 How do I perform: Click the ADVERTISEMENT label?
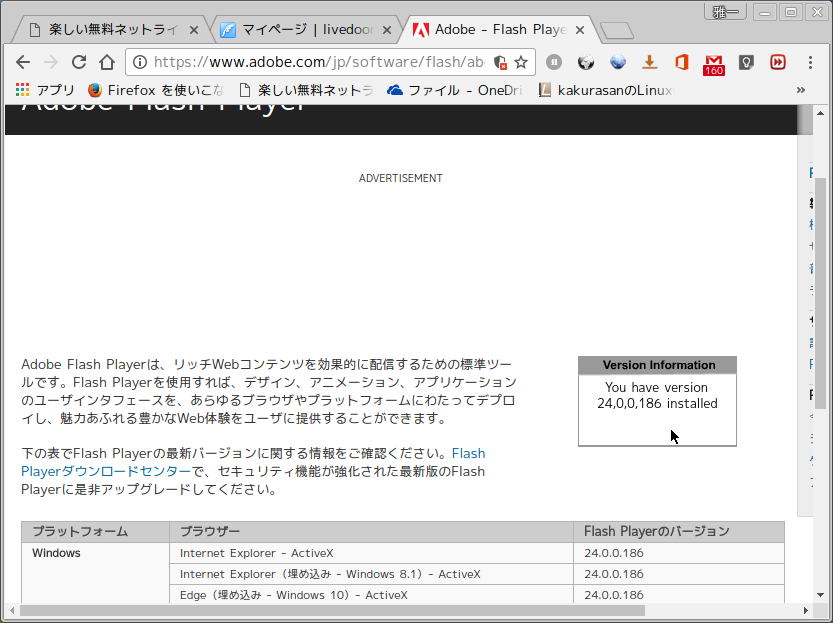pos(401,178)
